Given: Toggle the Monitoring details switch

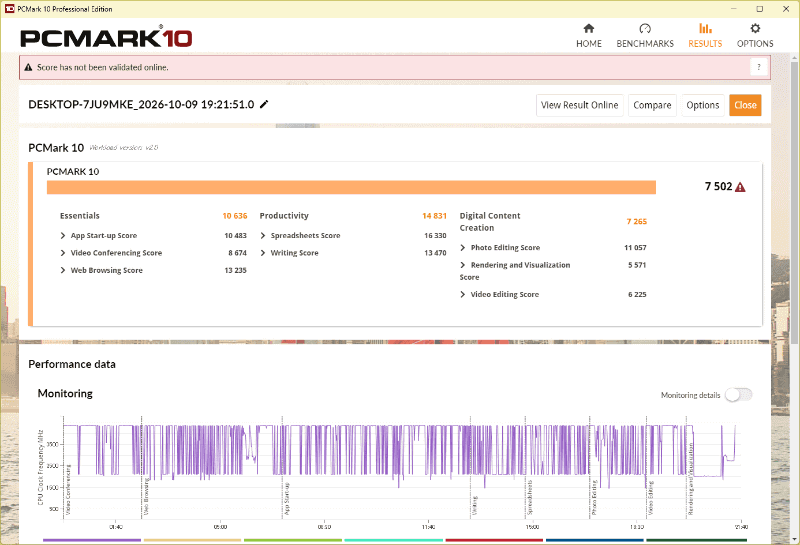Looking at the screenshot, I should click(x=739, y=394).
